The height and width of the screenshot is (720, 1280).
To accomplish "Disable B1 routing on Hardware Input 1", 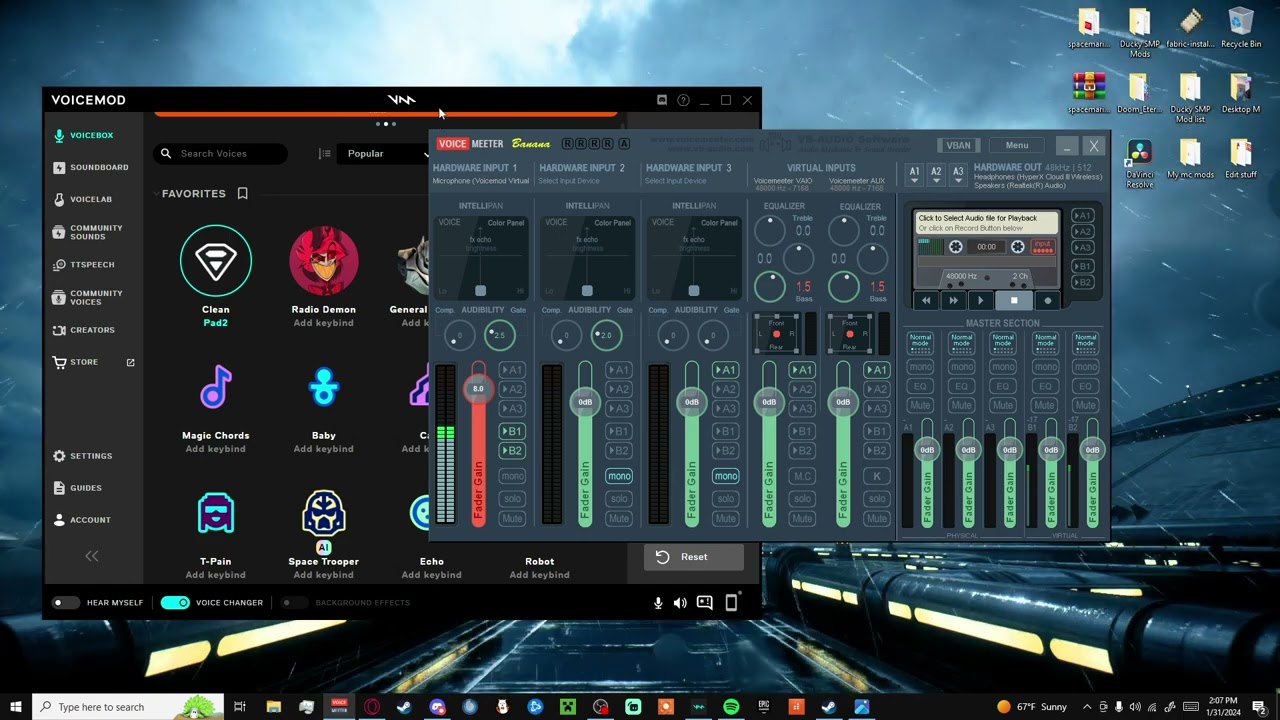I will point(512,431).
